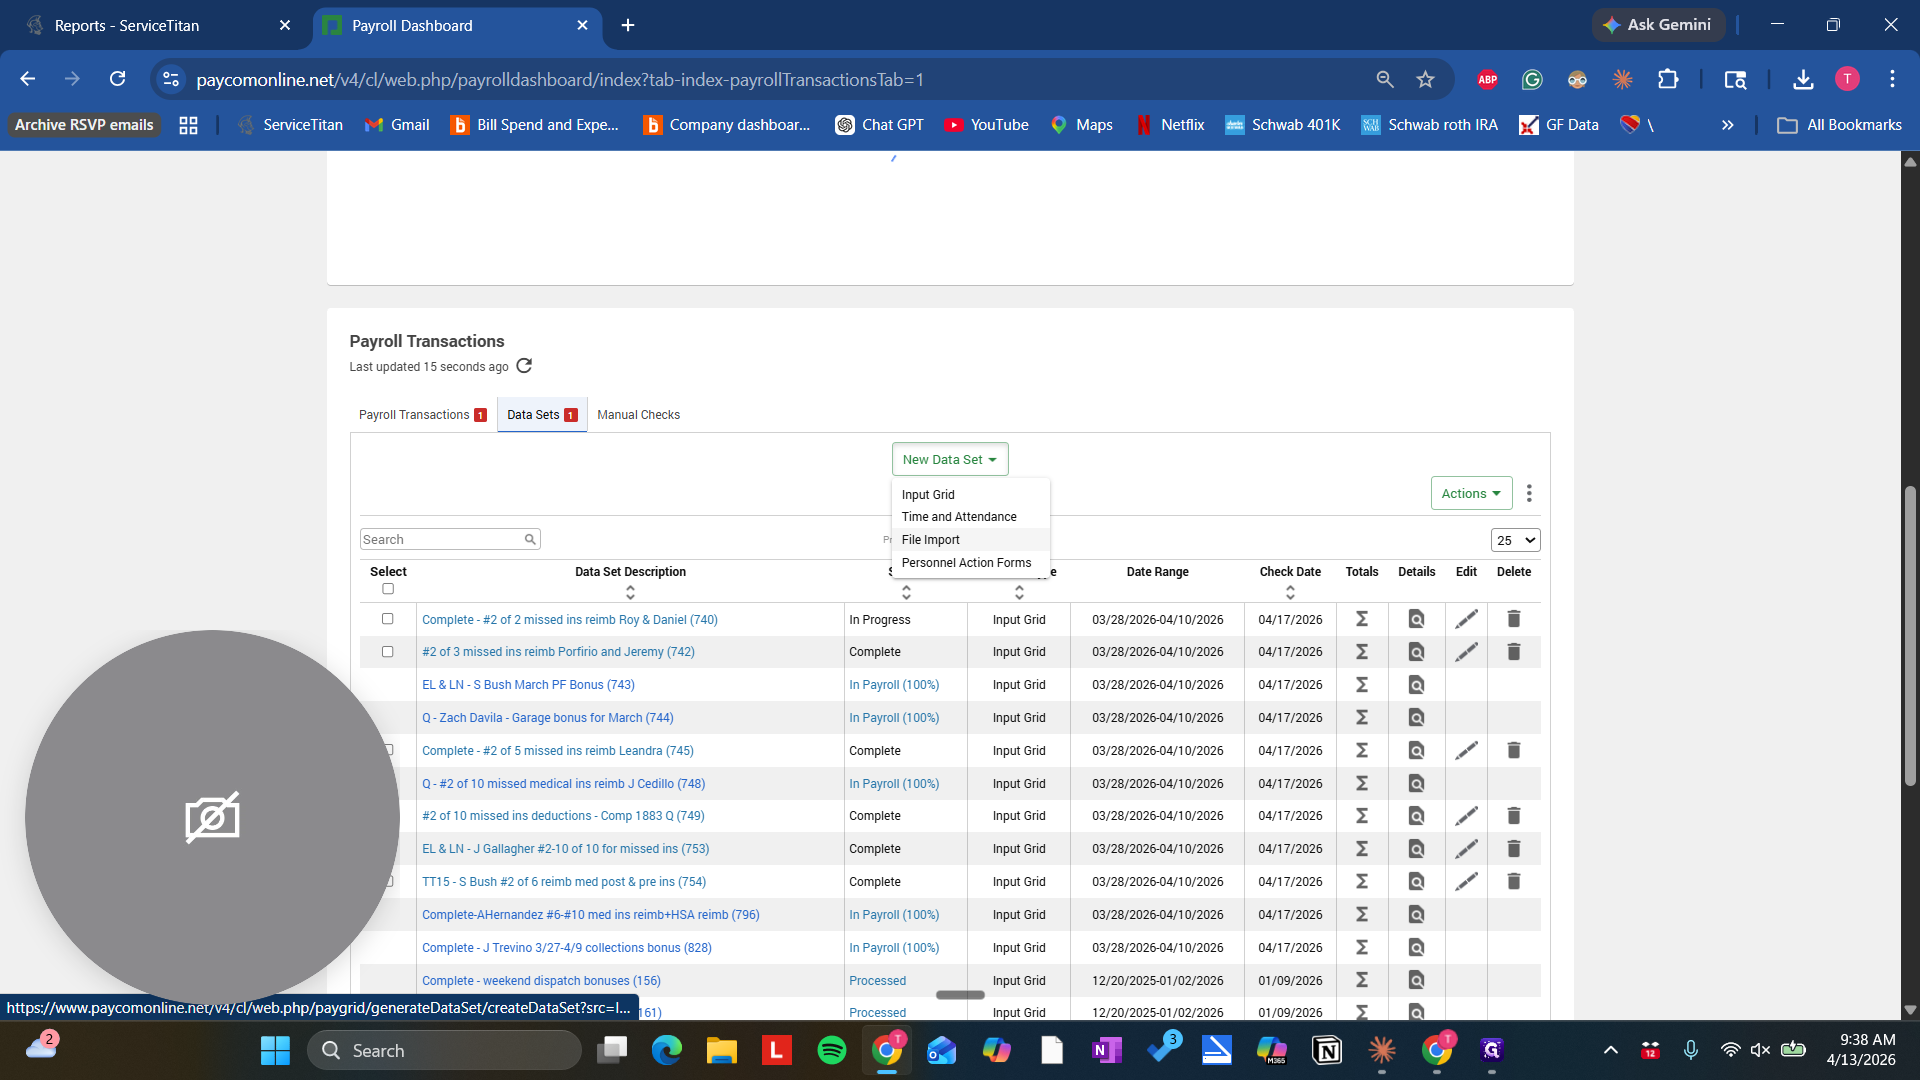Open Totals sigma icon for data set 740
The height and width of the screenshot is (1080, 1920).
click(1361, 620)
